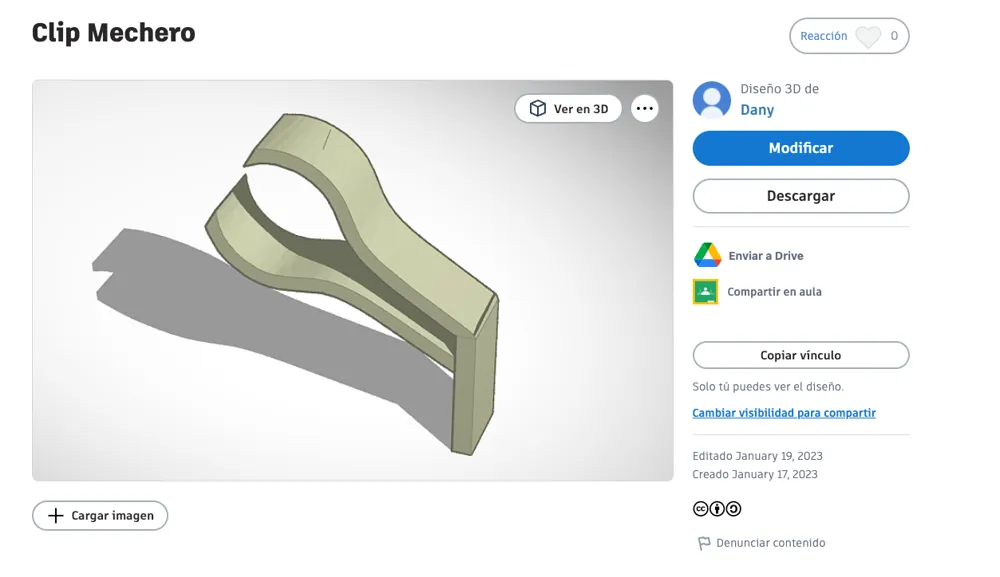The height and width of the screenshot is (577, 1000).
Task: Click the Clip Mechero title
Action: (x=114, y=33)
